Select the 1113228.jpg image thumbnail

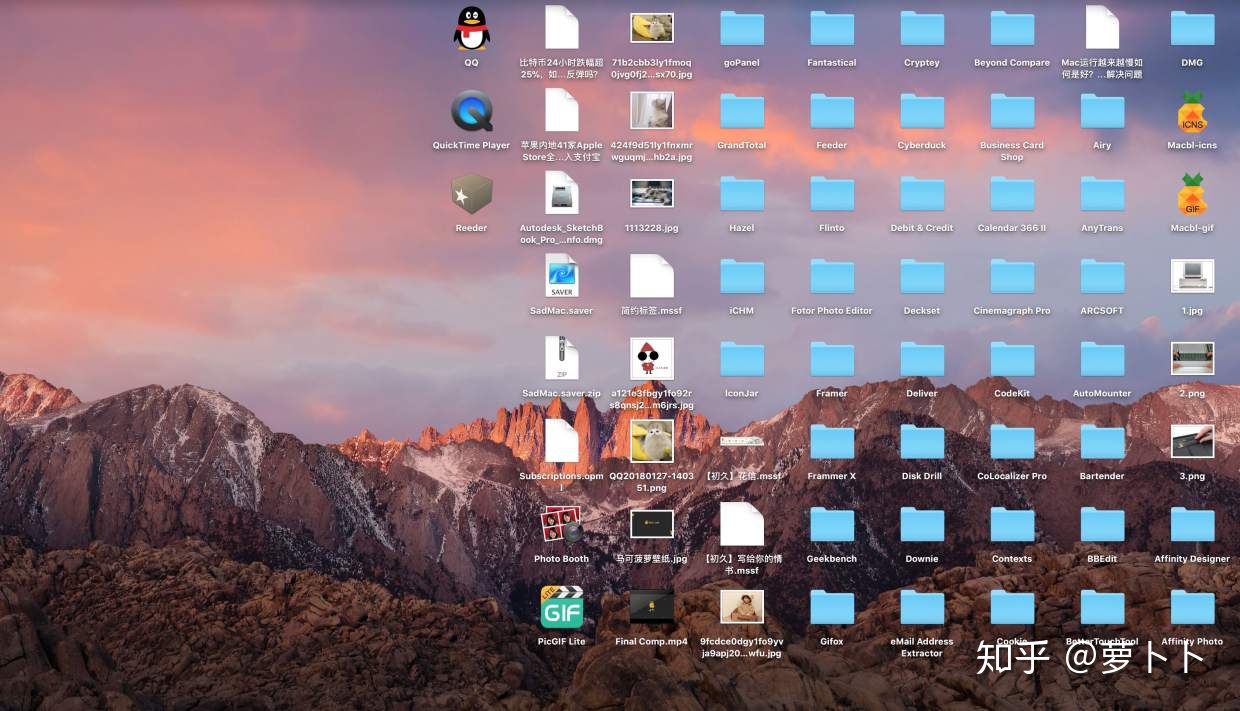652,193
